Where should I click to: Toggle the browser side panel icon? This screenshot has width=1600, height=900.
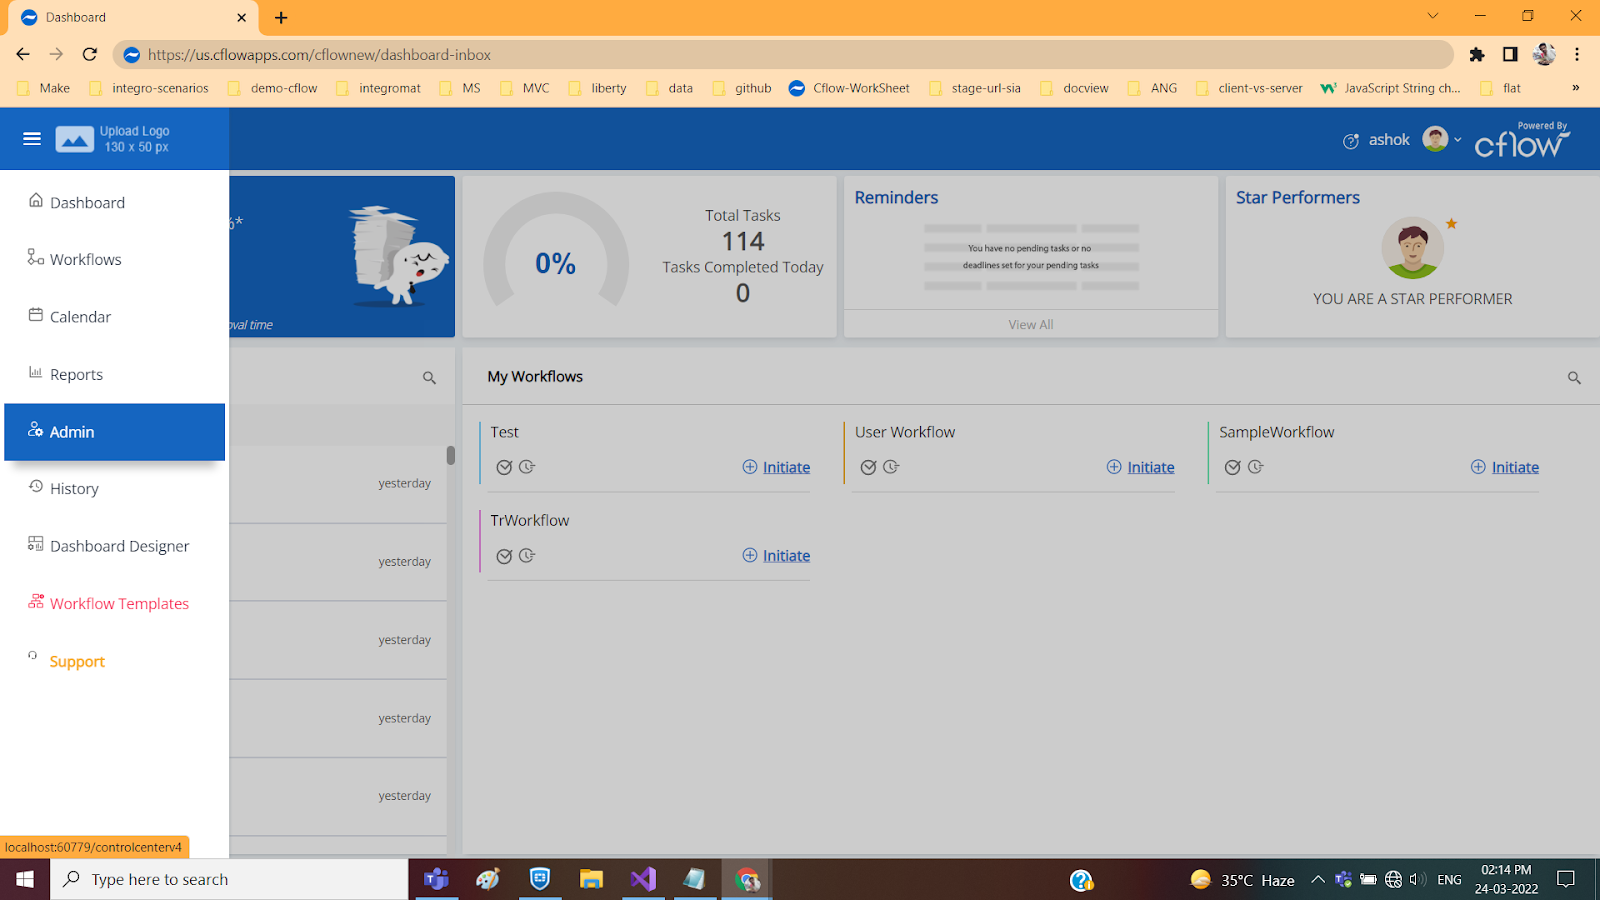tap(1510, 55)
